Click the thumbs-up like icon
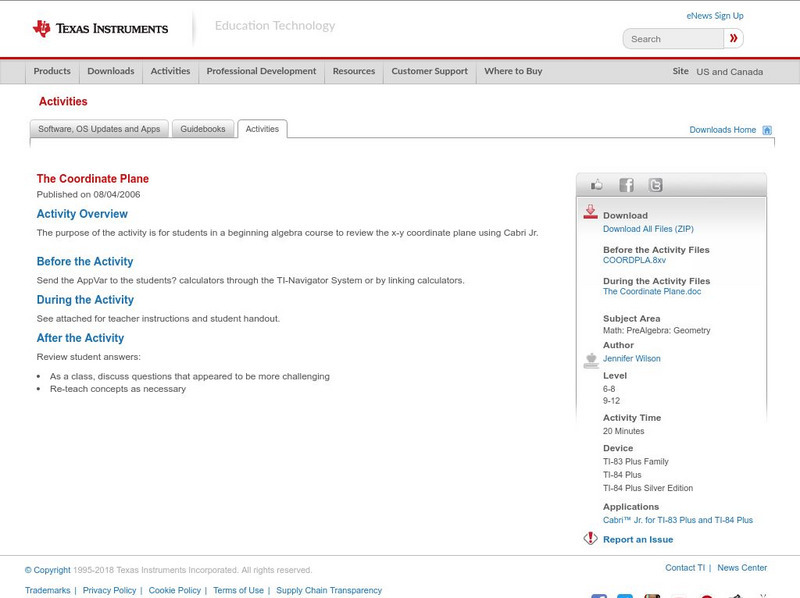 [x=597, y=185]
